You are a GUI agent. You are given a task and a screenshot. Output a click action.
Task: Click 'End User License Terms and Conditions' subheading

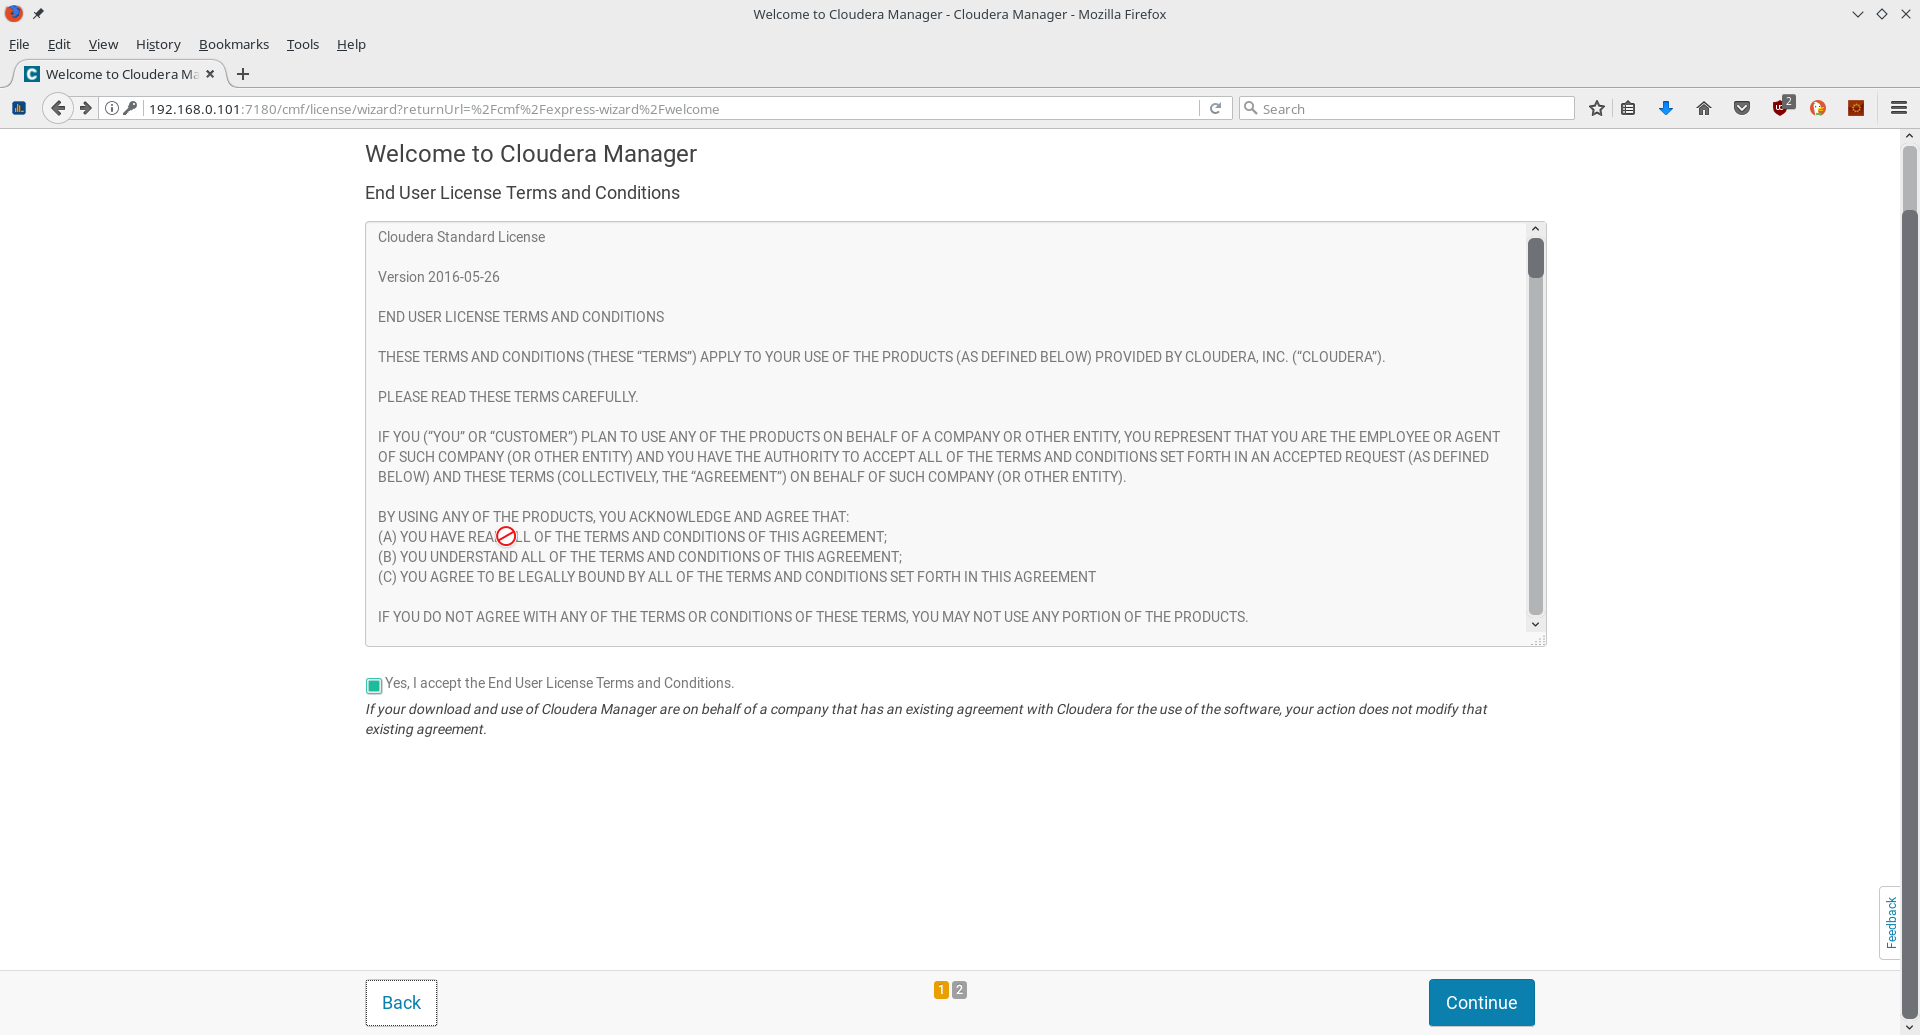[522, 193]
